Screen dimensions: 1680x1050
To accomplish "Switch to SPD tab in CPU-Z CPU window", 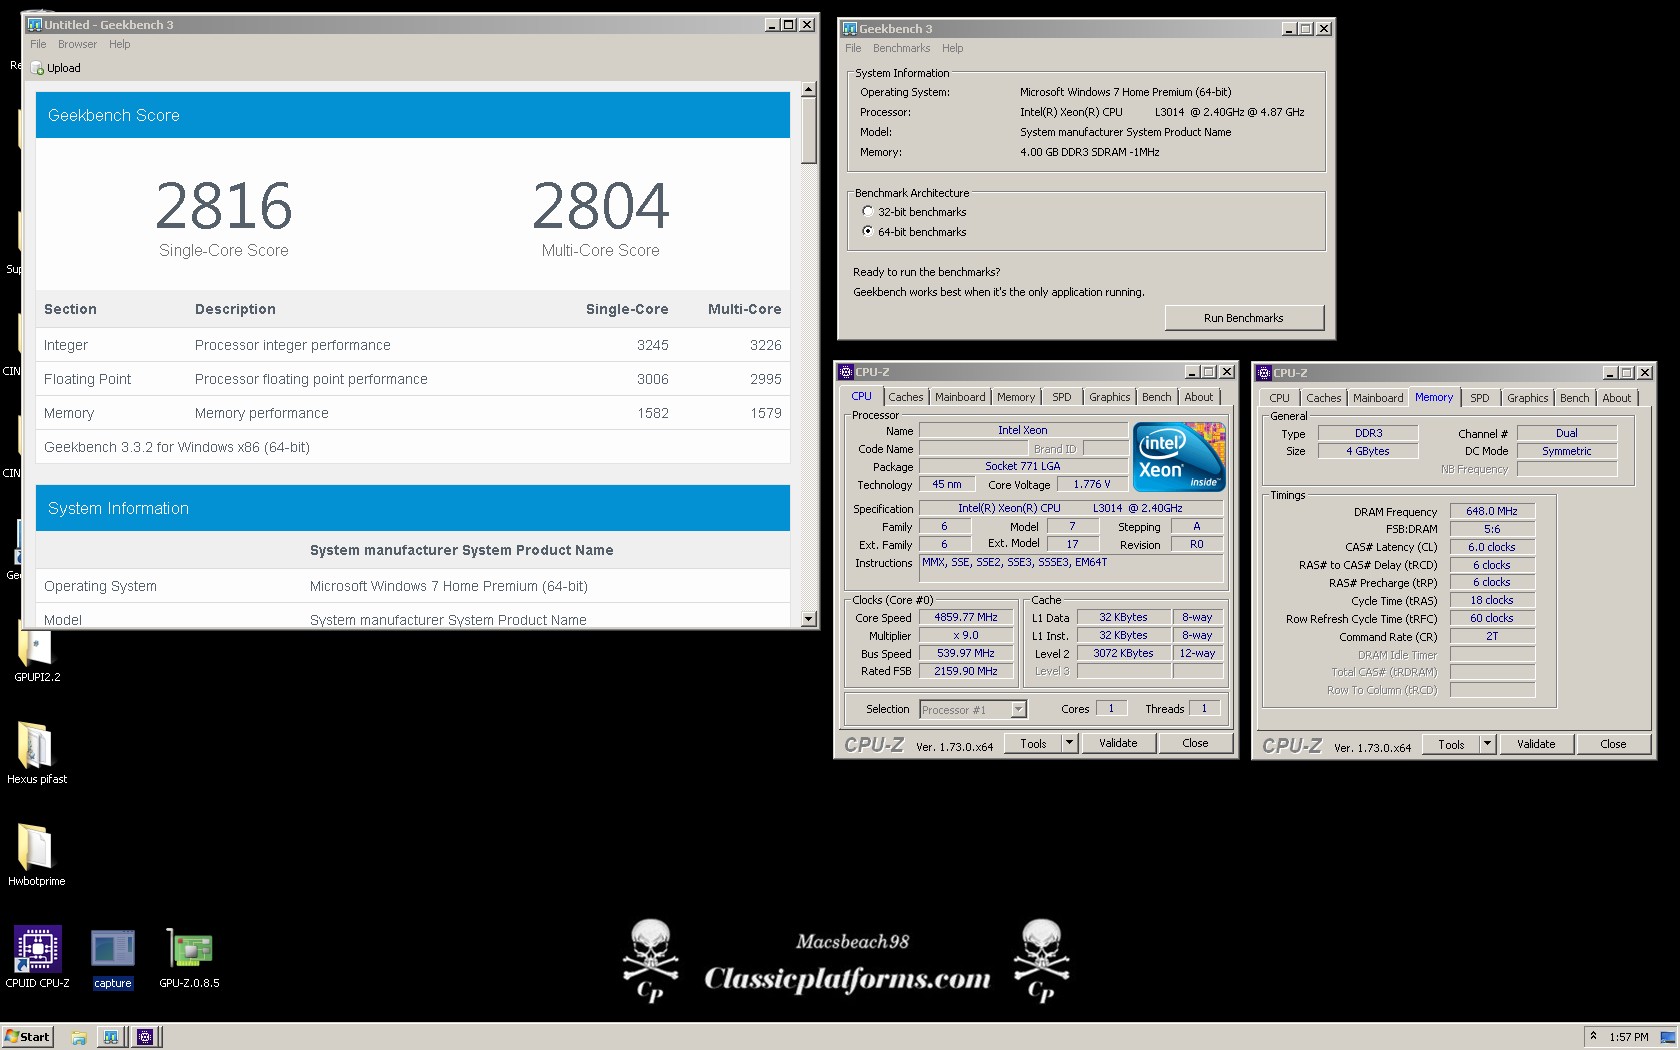I will point(1062,397).
